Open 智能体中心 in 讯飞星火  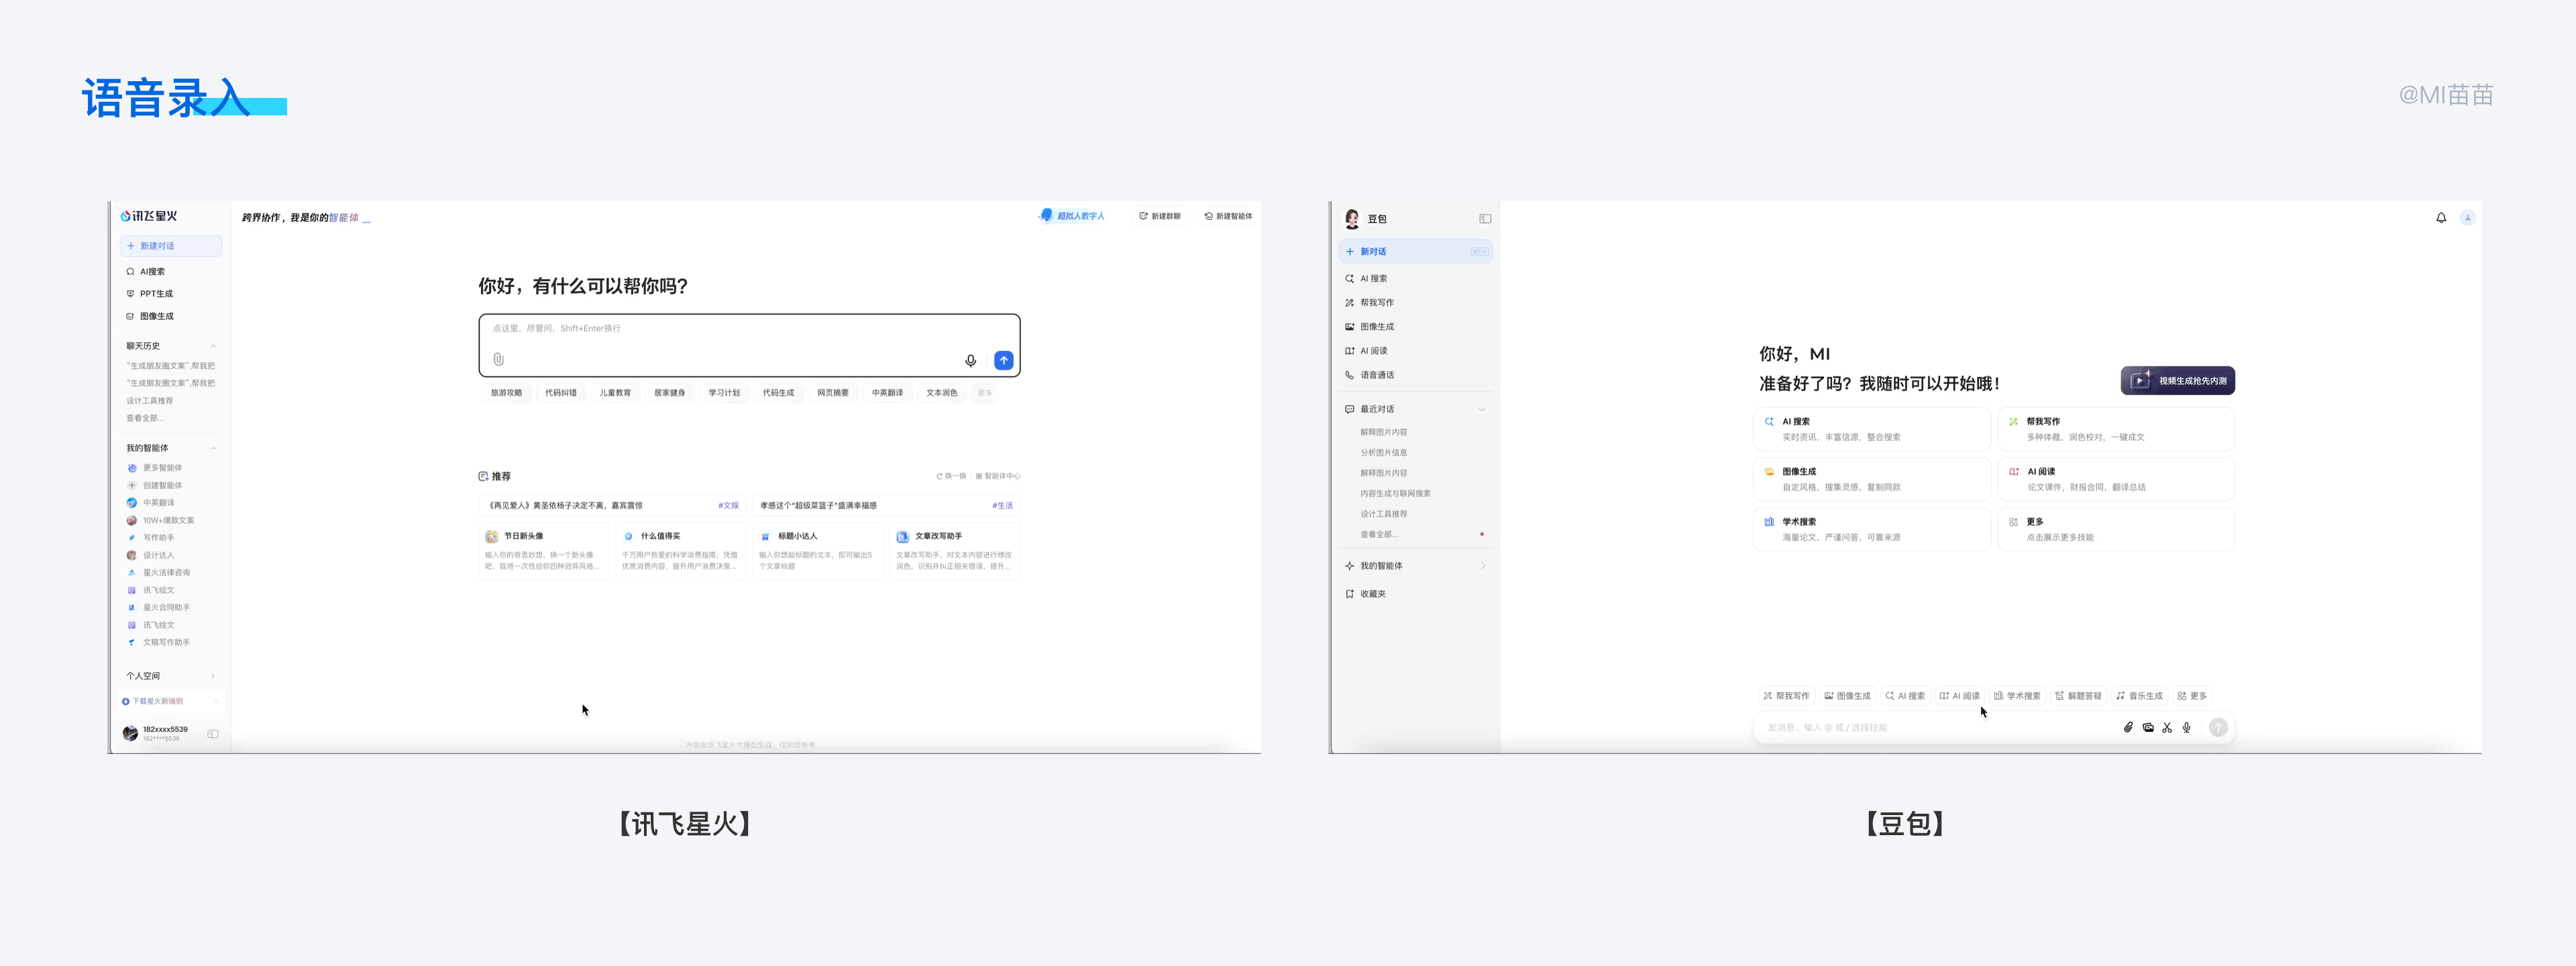point(998,476)
